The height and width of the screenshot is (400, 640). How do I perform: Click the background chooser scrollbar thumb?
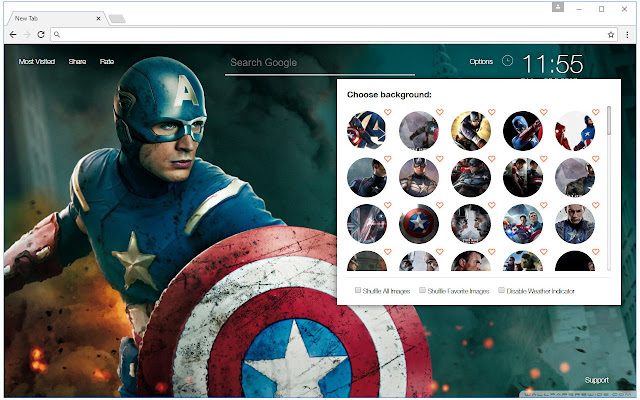(x=609, y=120)
